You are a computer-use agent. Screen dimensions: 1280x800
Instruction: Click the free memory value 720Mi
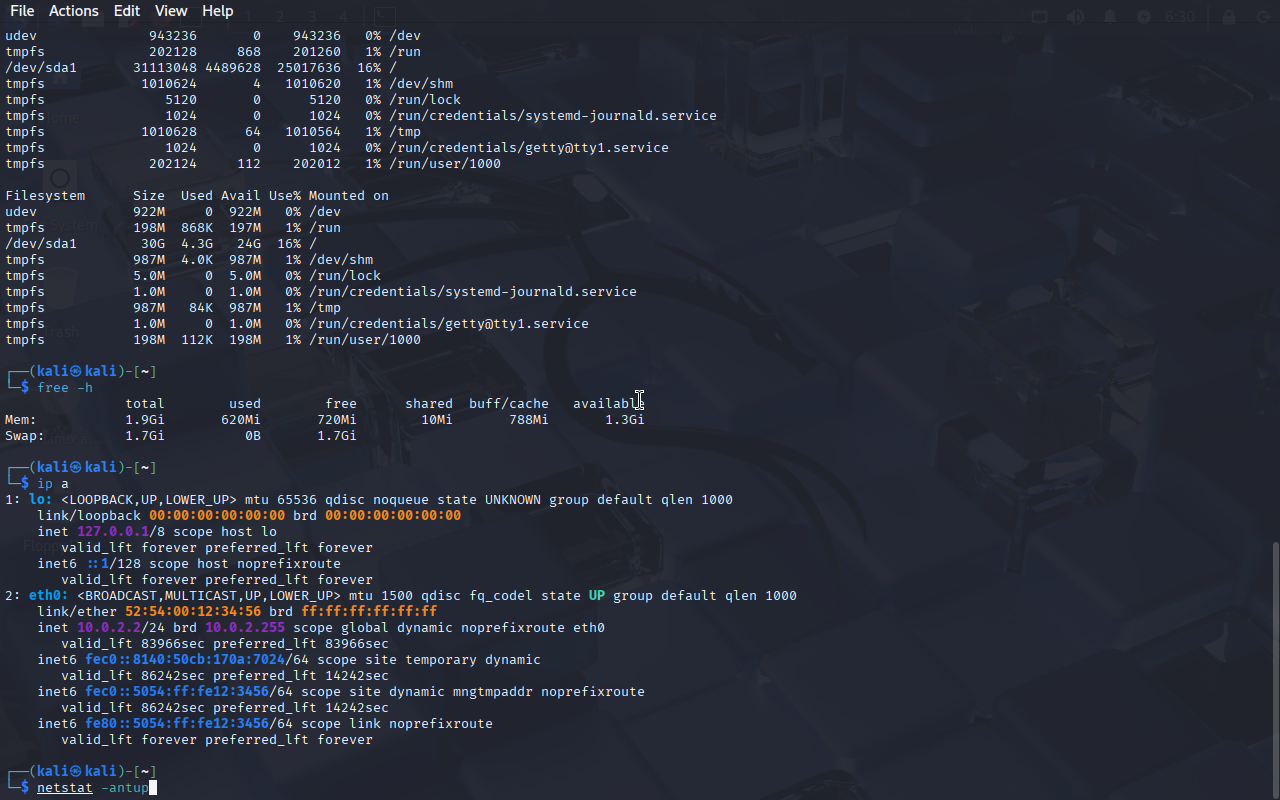tap(337, 420)
